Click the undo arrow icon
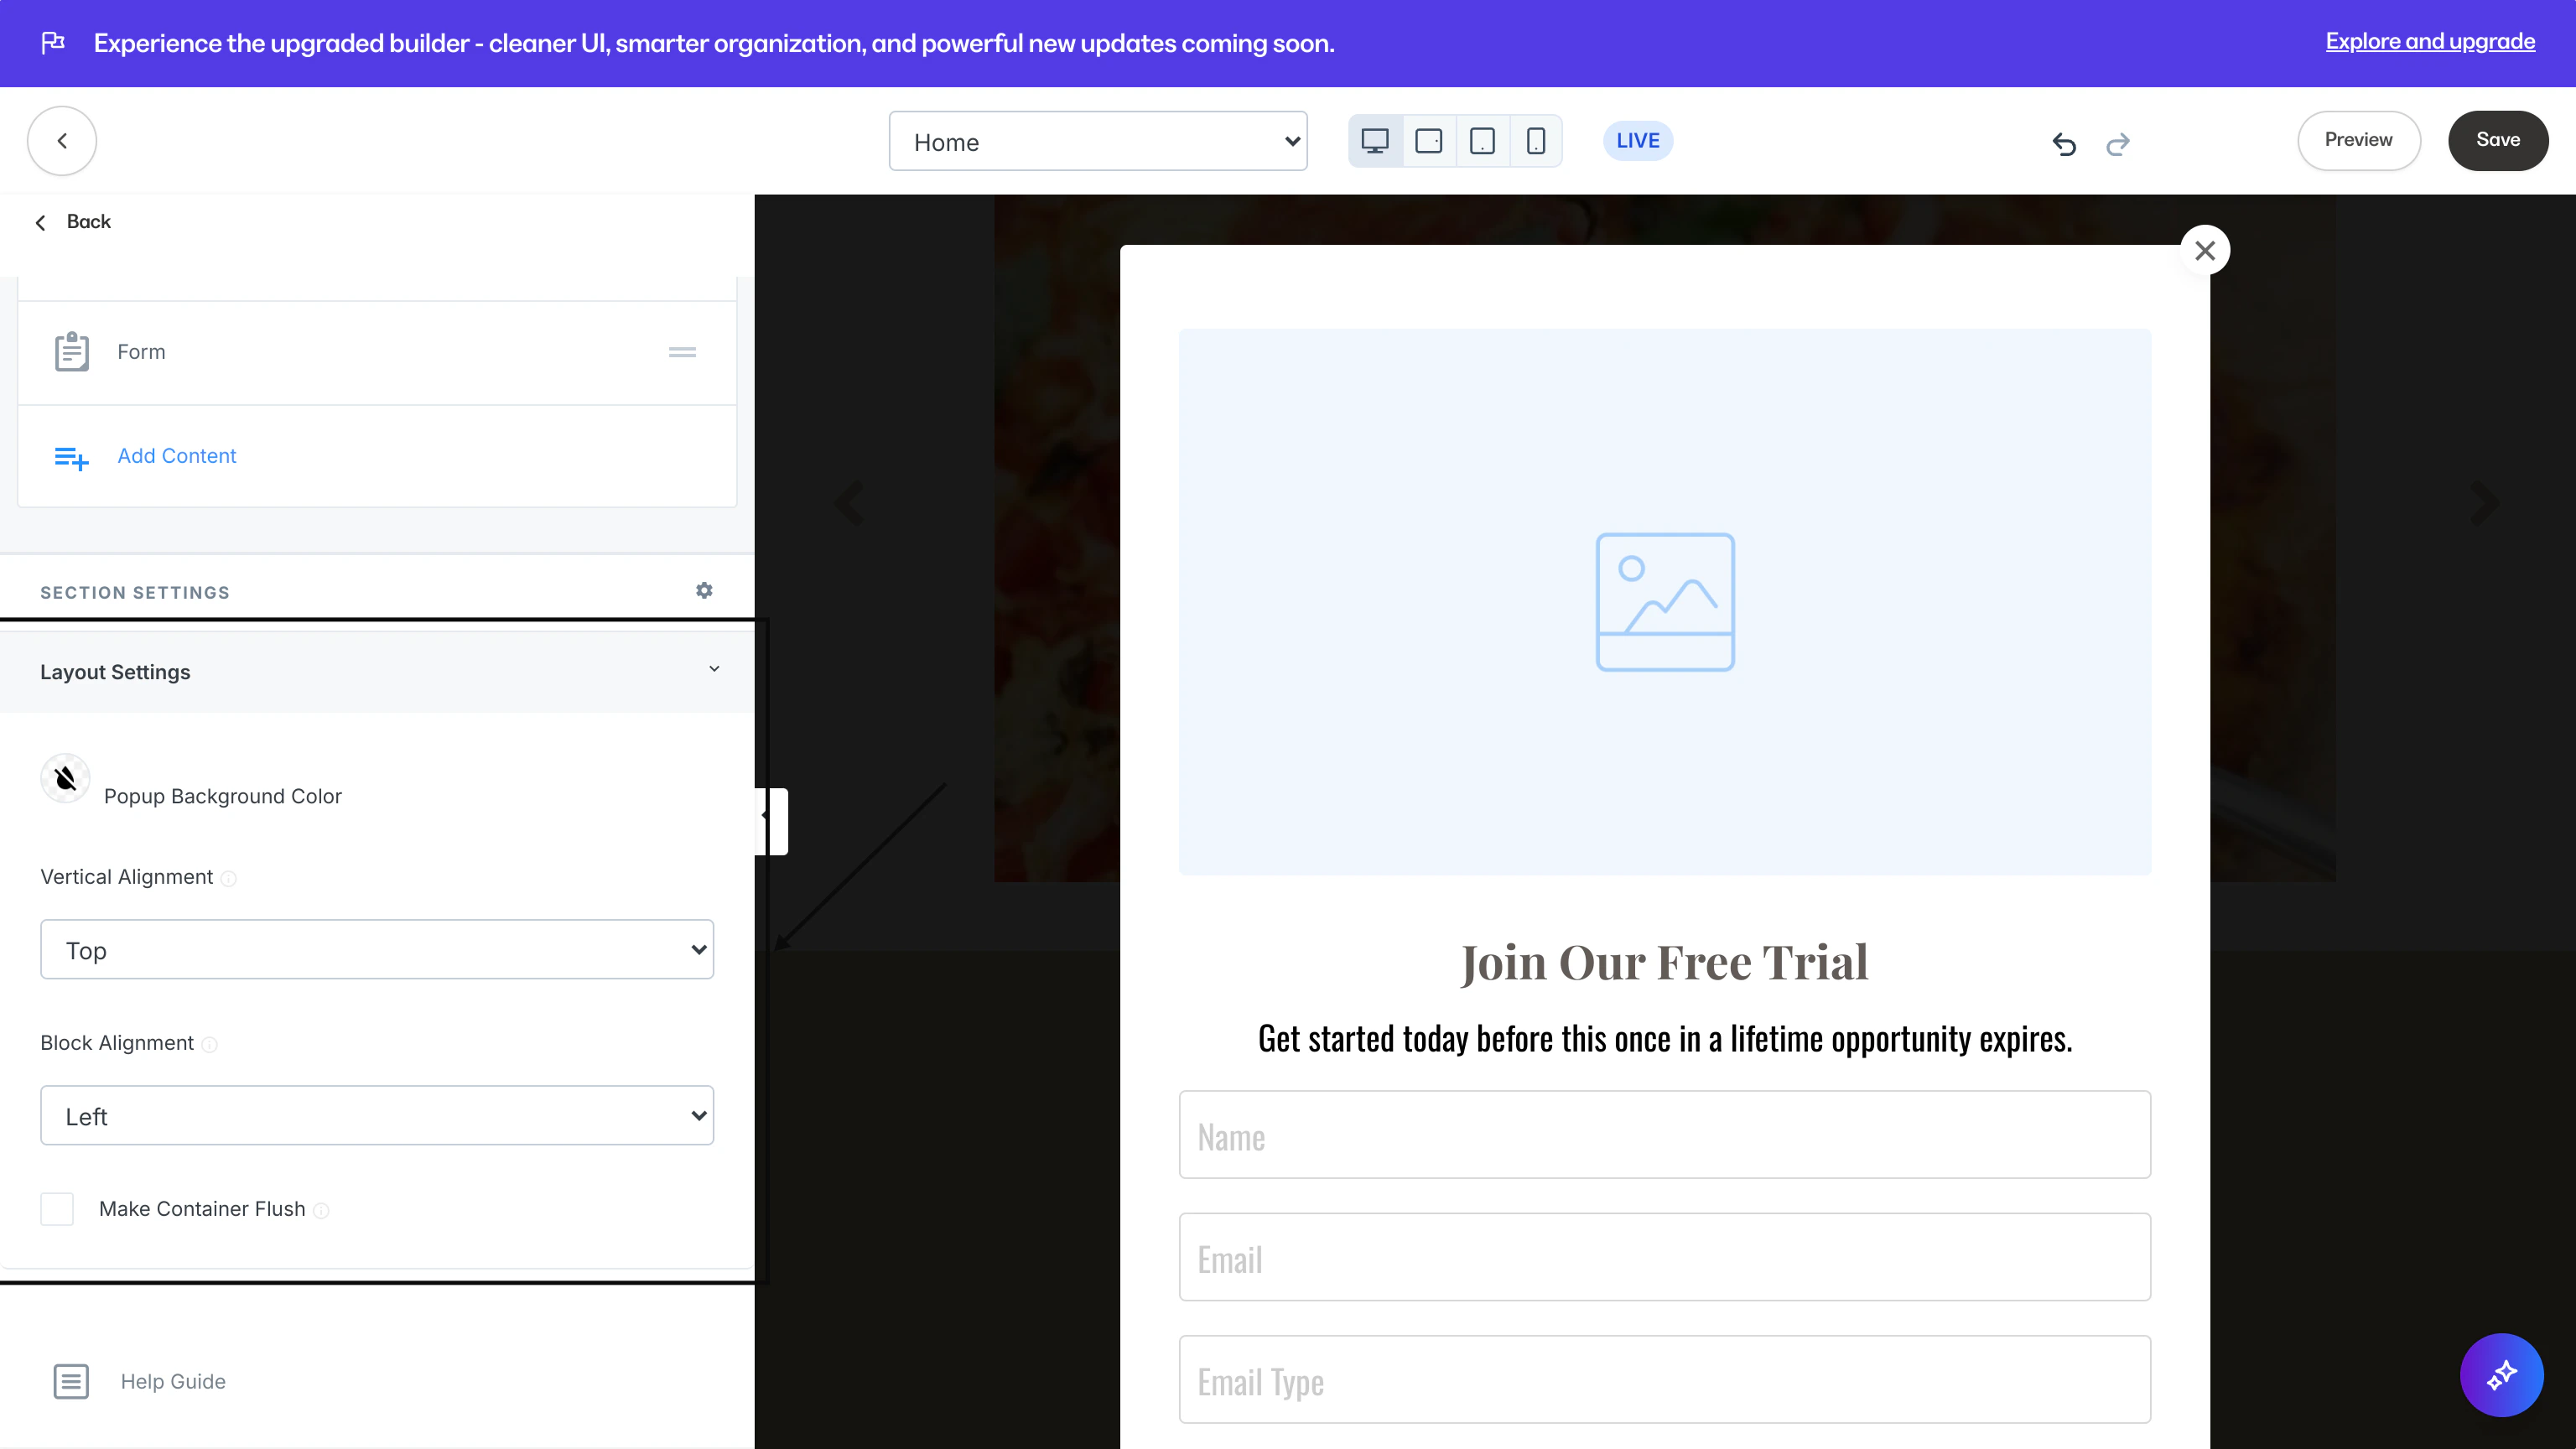 point(2064,144)
